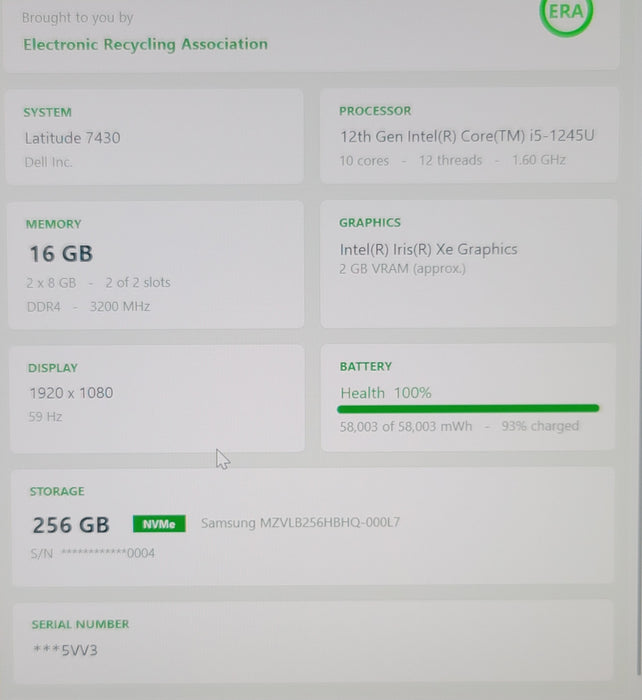This screenshot has height=700, width=642.
Task: Click the PROCESSOR heading
Action: click(375, 111)
